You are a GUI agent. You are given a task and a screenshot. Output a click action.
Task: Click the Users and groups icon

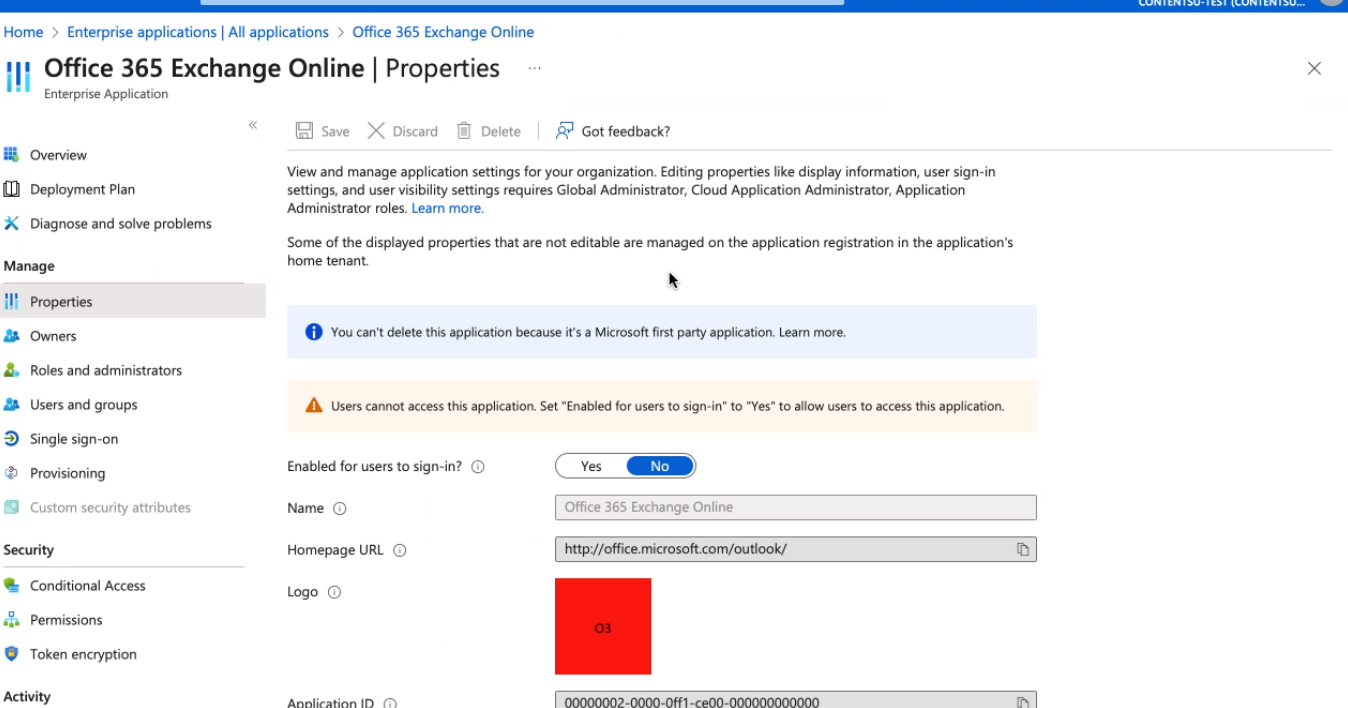coord(11,404)
